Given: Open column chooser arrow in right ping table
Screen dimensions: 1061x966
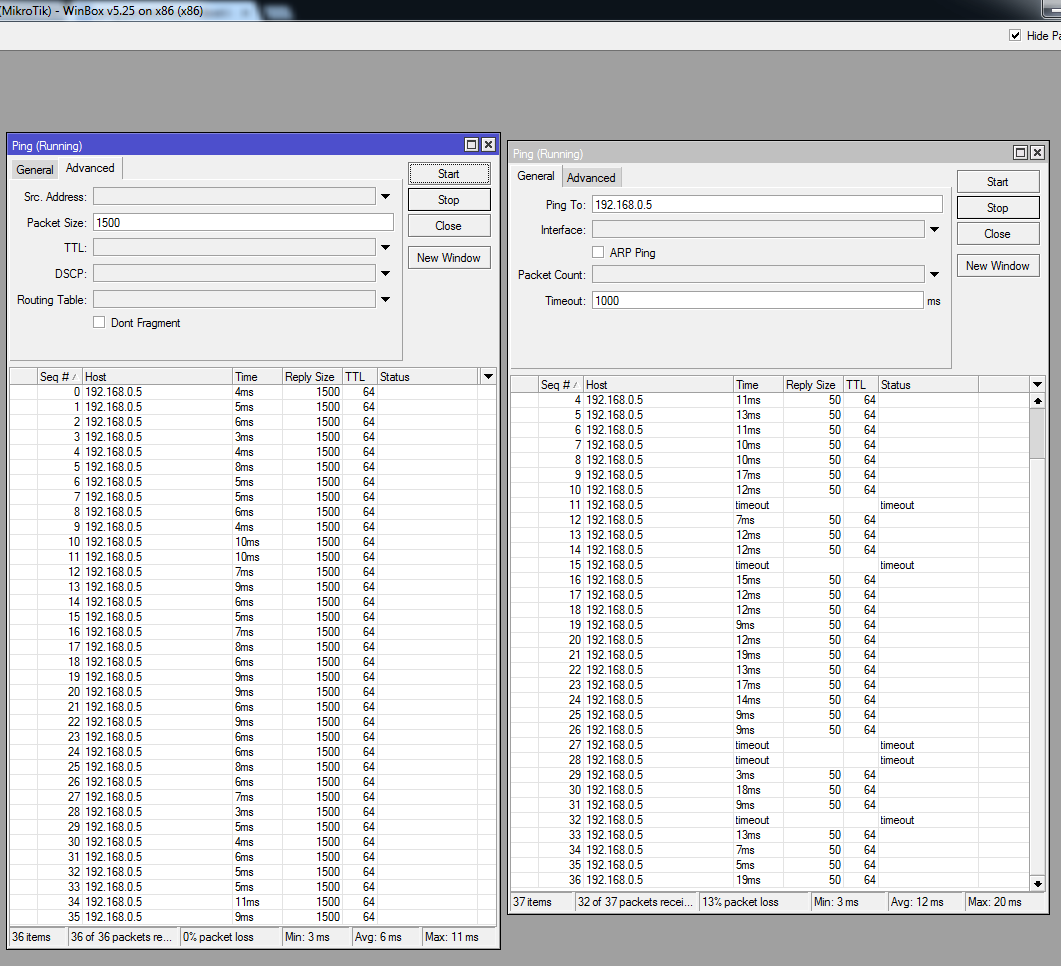Looking at the screenshot, I should coord(1037,385).
